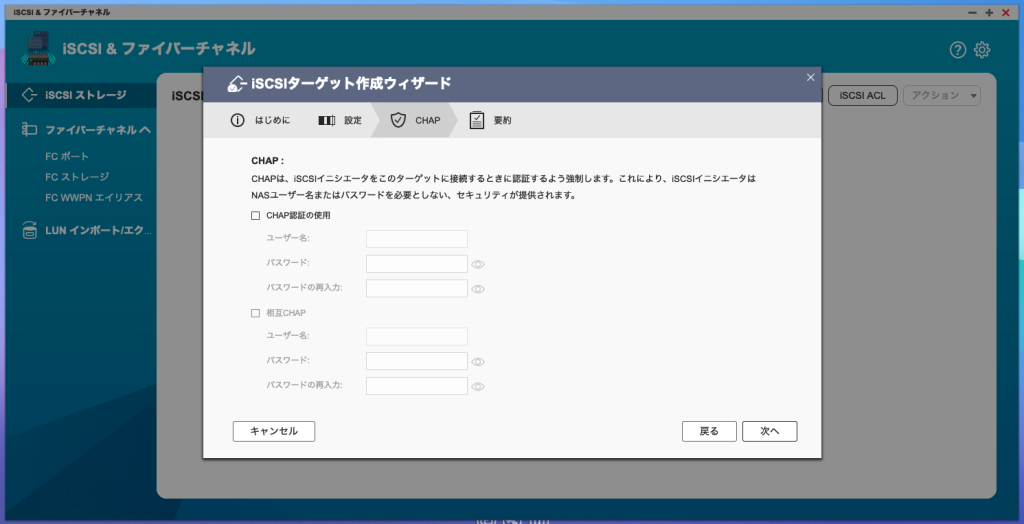Click the キャンセル button
This screenshot has height=524, width=1024.
coord(274,431)
